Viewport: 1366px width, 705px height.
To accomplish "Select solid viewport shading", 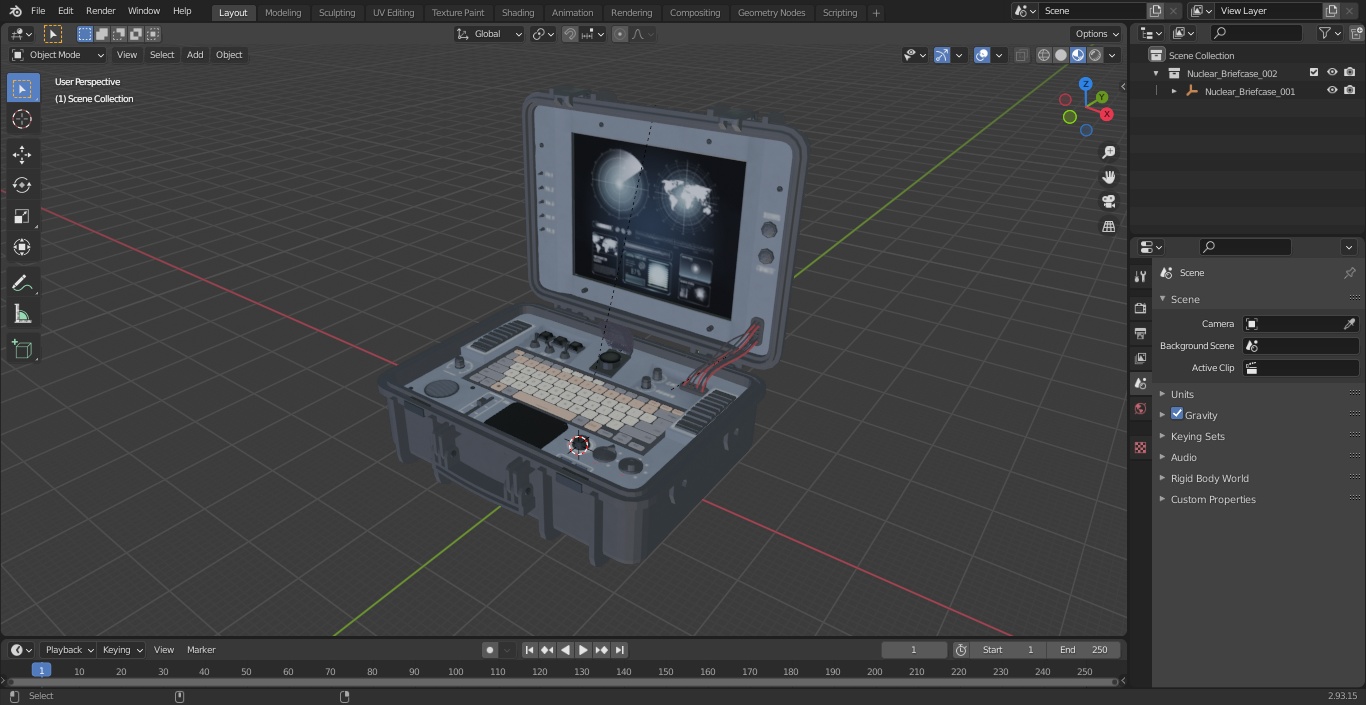I will point(1061,55).
